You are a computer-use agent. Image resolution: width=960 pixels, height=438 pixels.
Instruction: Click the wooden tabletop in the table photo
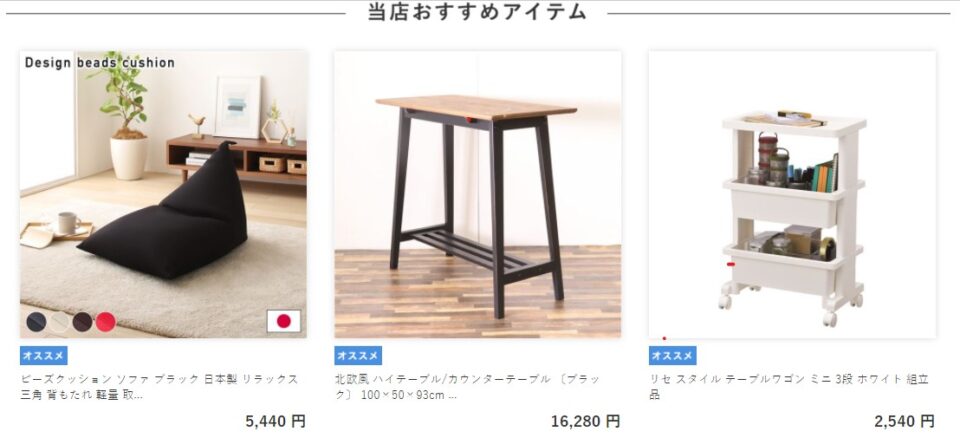pyautogui.click(x=476, y=107)
